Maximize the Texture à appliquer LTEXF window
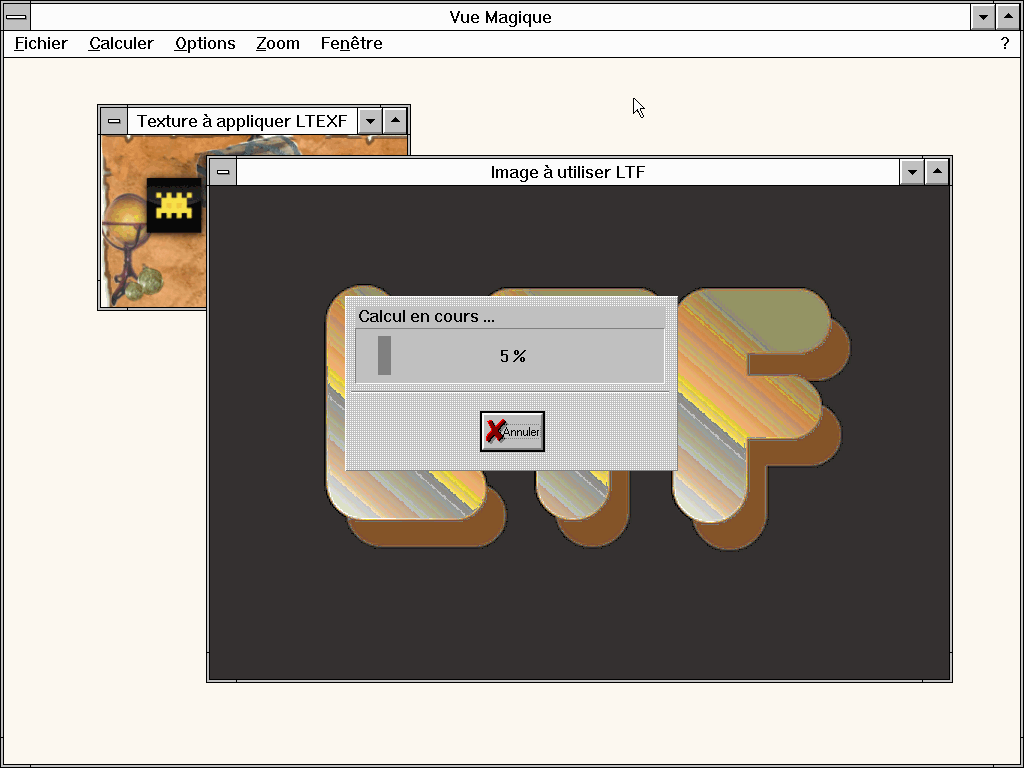Viewport: 1024px width, 768px height. pos(395,121)
